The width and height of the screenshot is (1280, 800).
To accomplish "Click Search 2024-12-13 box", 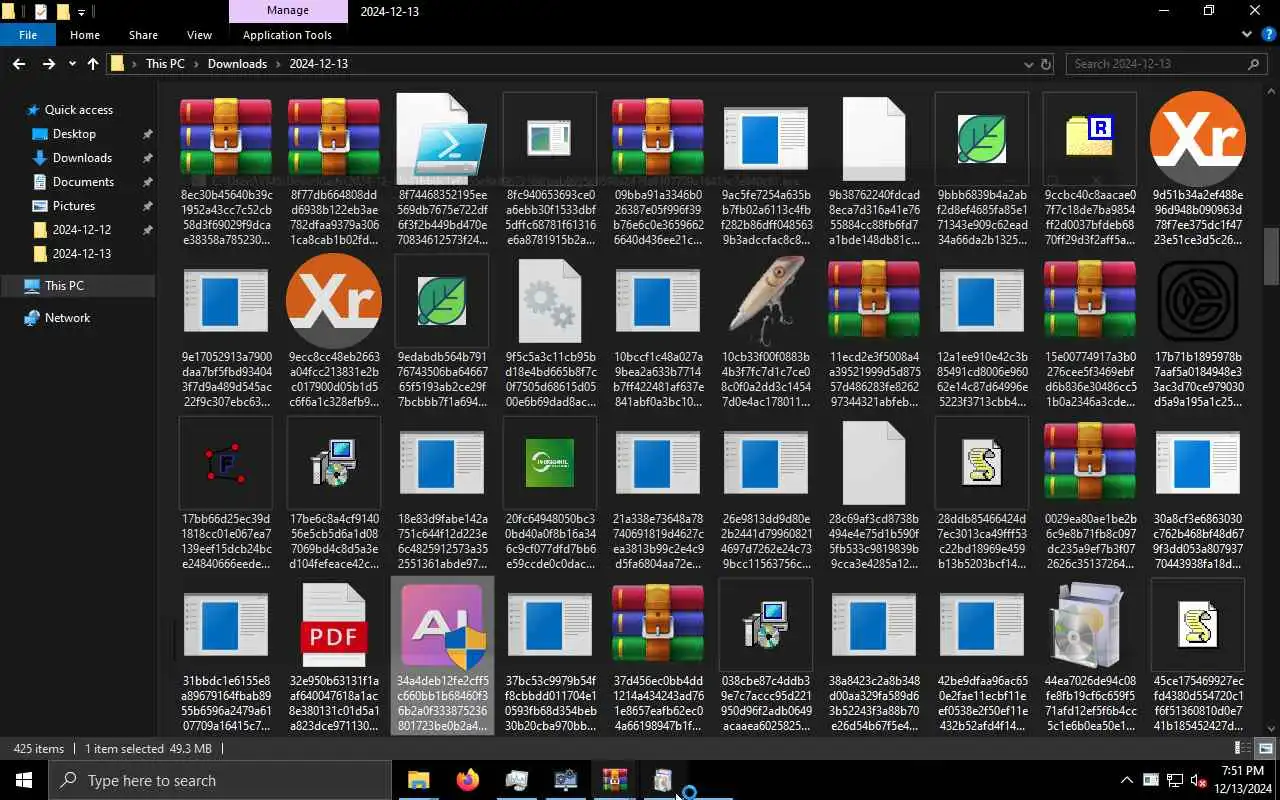I will tap(1166, 64).
